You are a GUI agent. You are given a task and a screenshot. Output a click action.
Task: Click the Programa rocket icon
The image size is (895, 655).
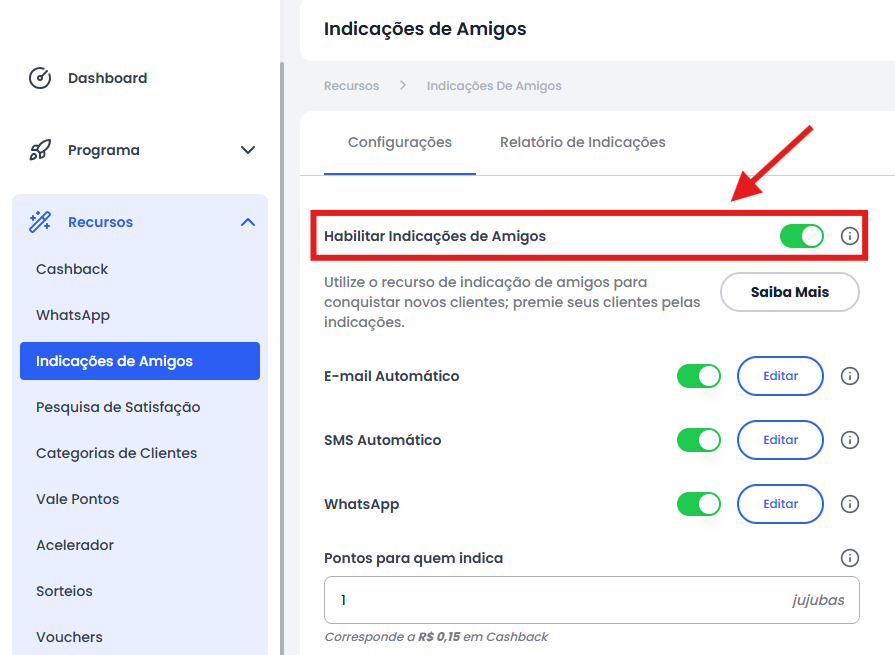coord(40,150)
